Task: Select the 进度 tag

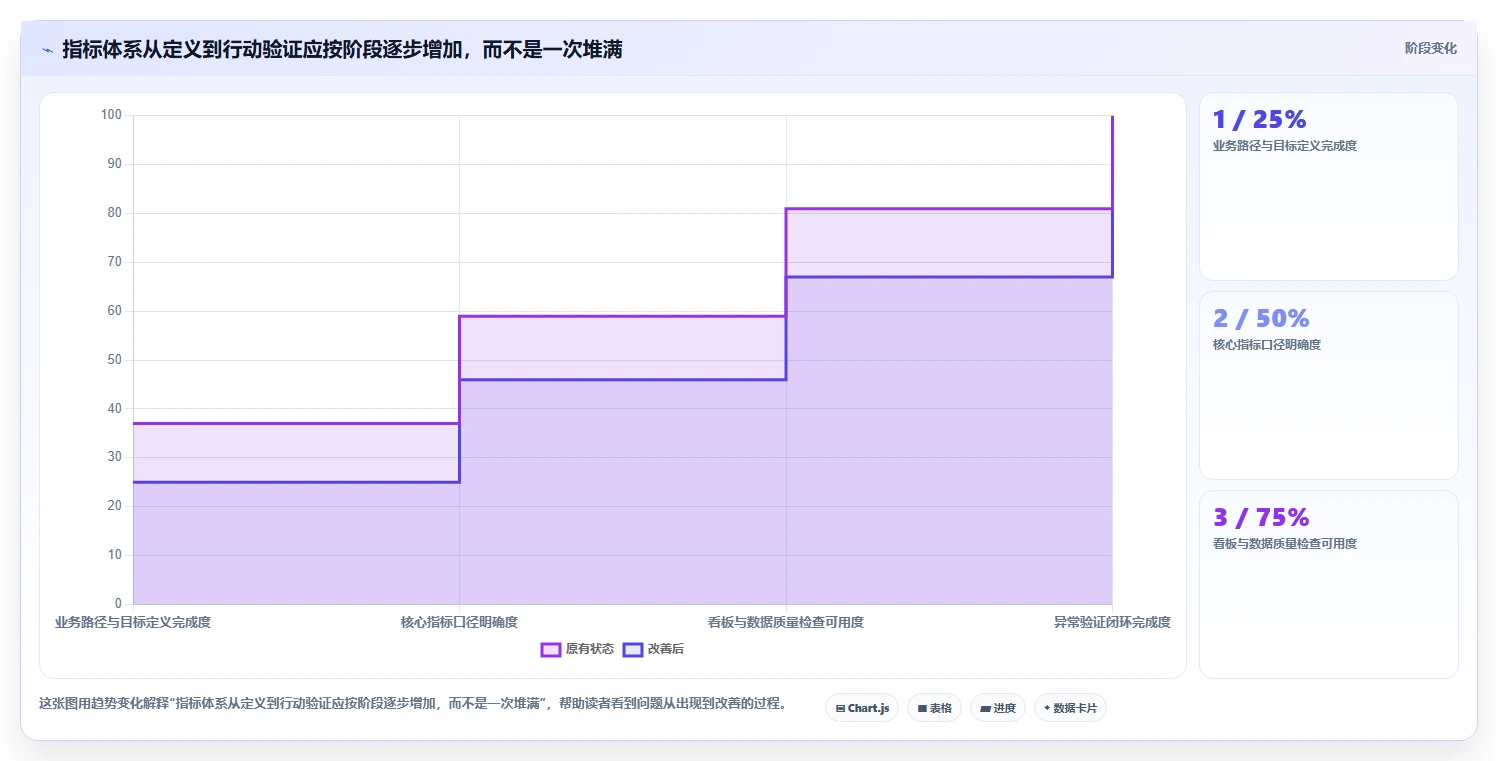Action: coord(998,708)
